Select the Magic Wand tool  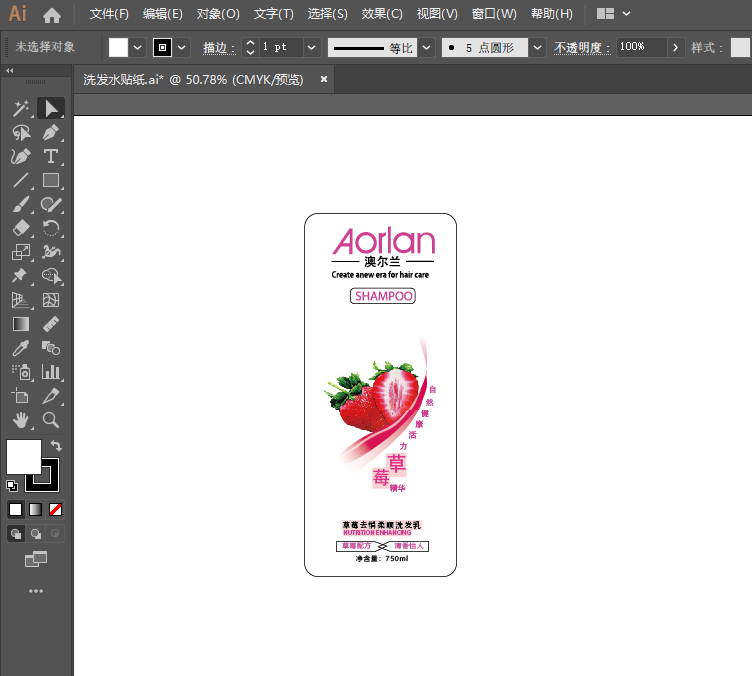click(20, 108)
